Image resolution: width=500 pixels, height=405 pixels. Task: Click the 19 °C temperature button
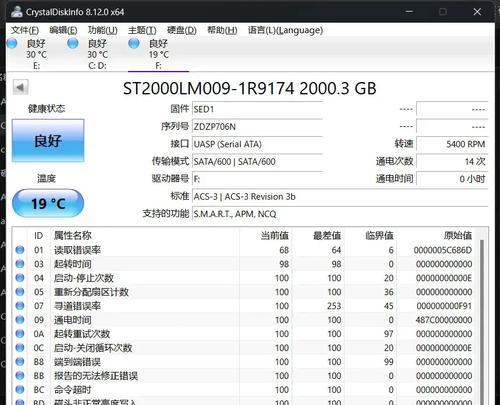click(x=48, y=203)
